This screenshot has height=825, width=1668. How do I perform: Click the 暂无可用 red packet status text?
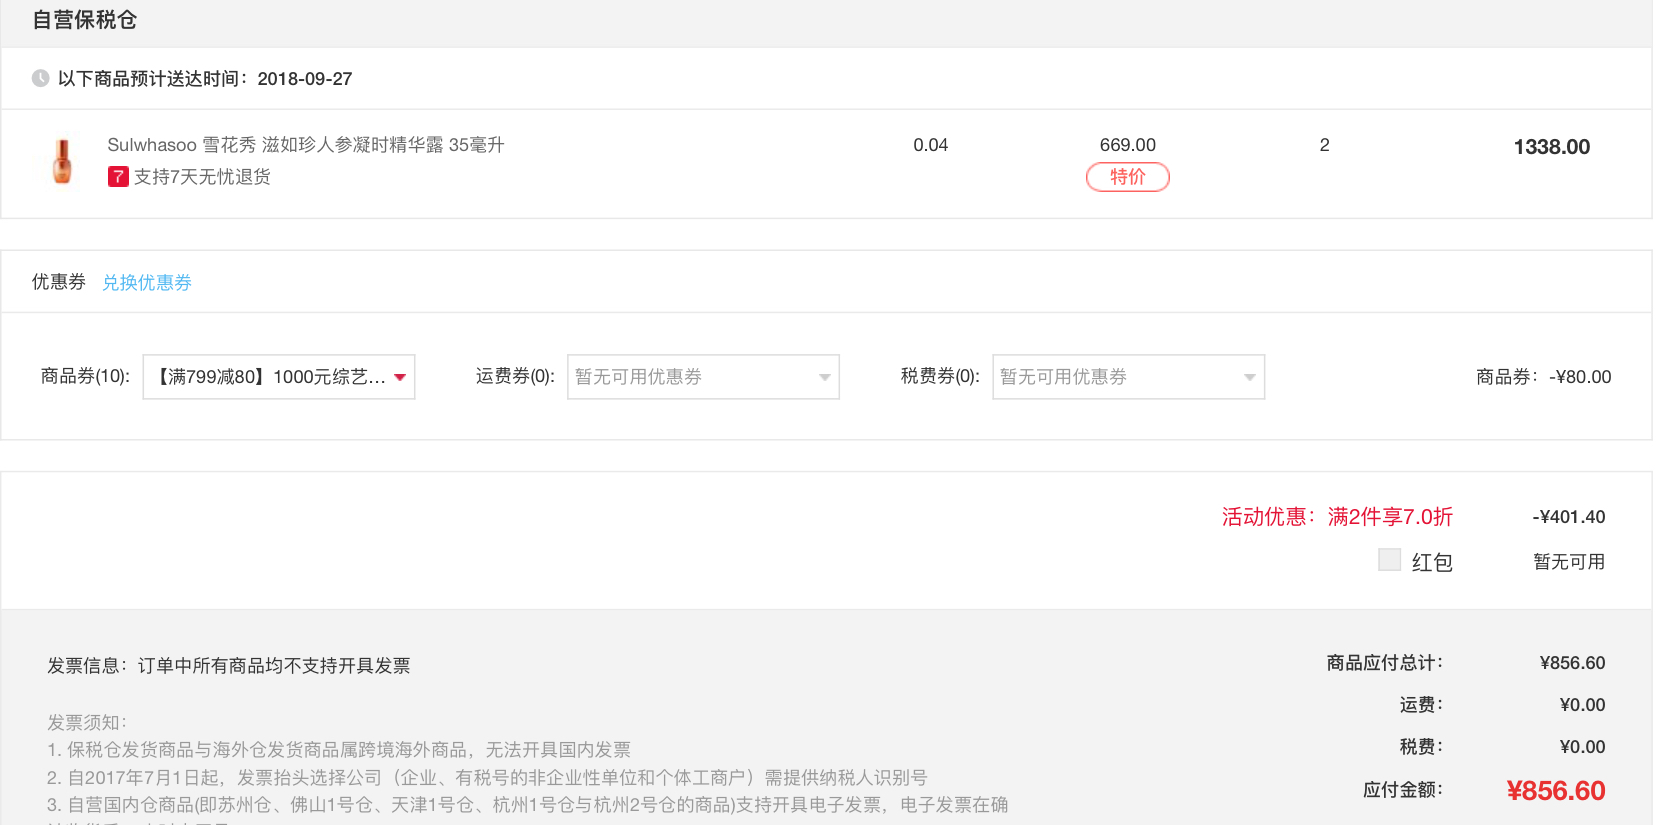pyautogui.click(x=1569, y=562)
